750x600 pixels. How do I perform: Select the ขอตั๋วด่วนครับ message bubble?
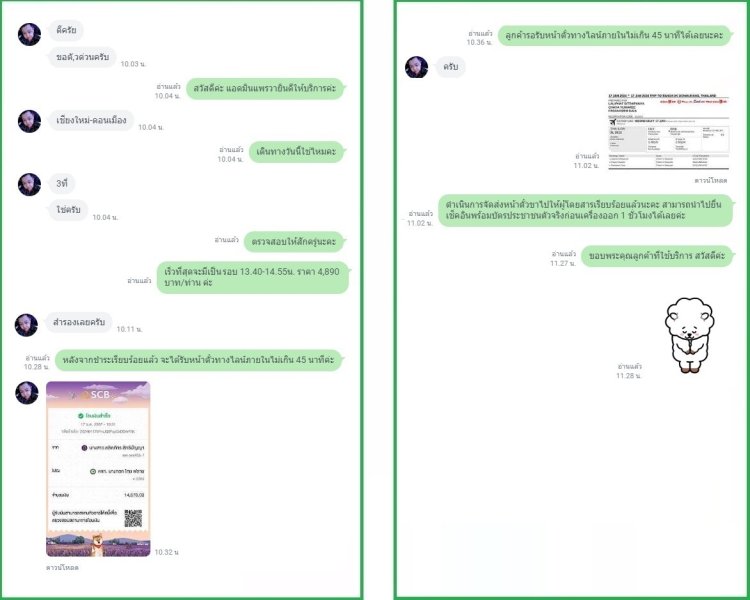pyautogui.click(x=82, y=57)
